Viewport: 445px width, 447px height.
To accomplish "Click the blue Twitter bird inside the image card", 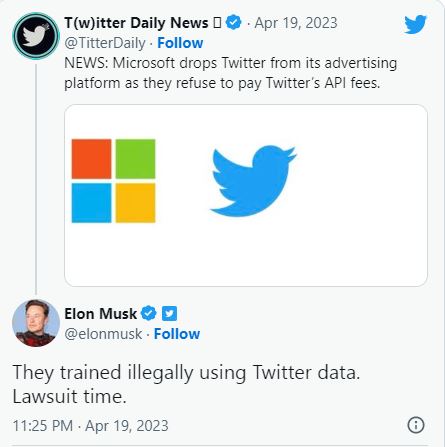I will (x=253, y=180).
